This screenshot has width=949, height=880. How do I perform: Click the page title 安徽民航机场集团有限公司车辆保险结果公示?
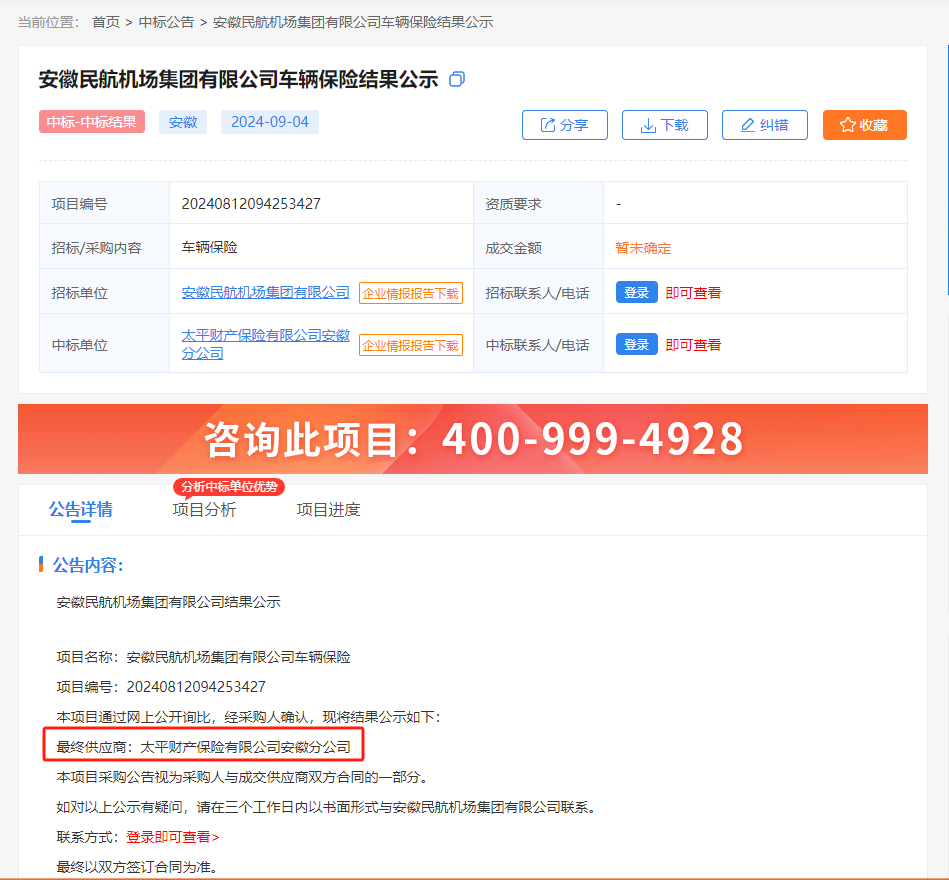point(238,79)
